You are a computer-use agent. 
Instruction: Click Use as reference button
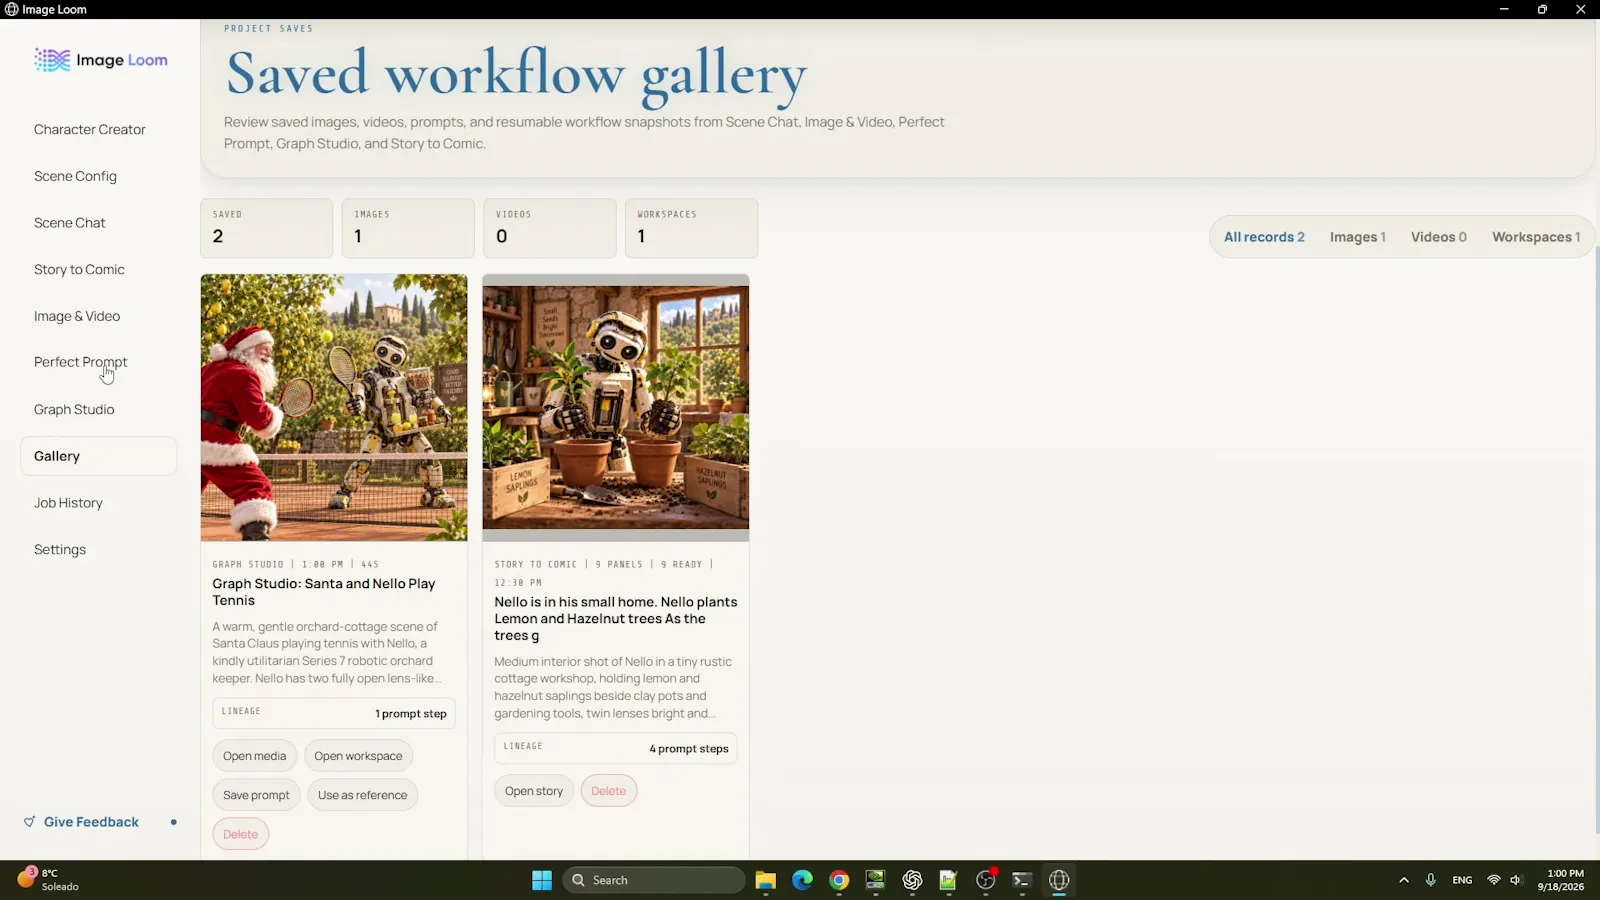[362, 795]
